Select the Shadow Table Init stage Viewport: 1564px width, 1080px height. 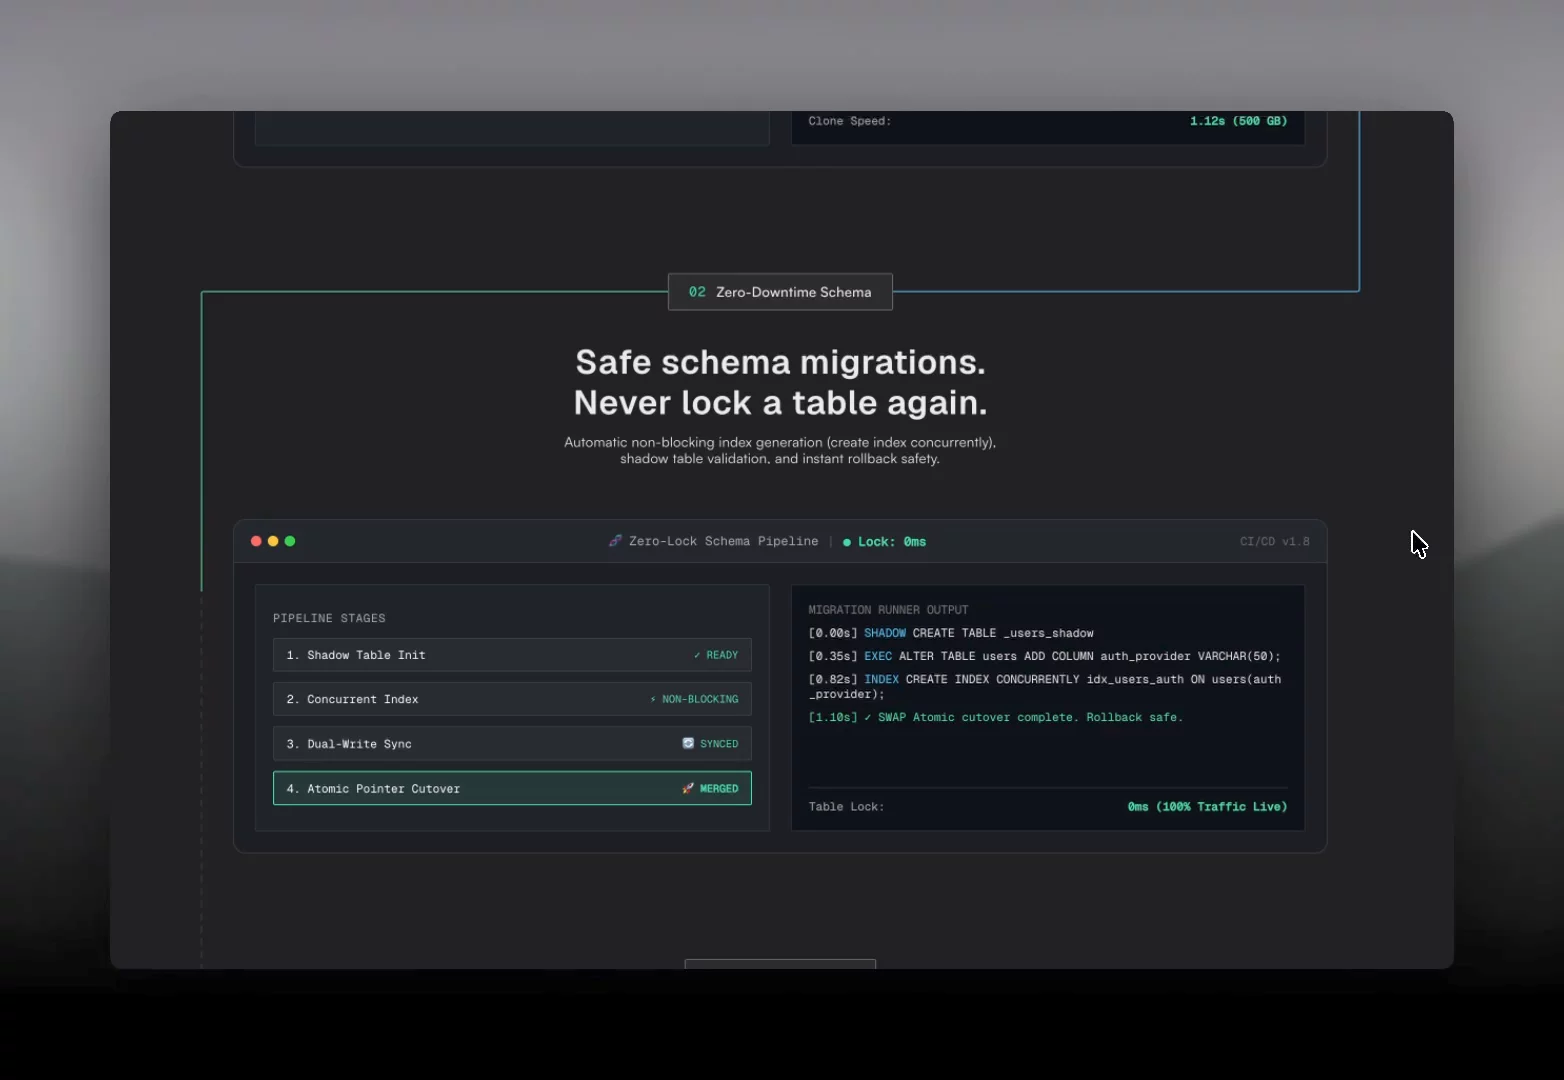coord(512,655)
